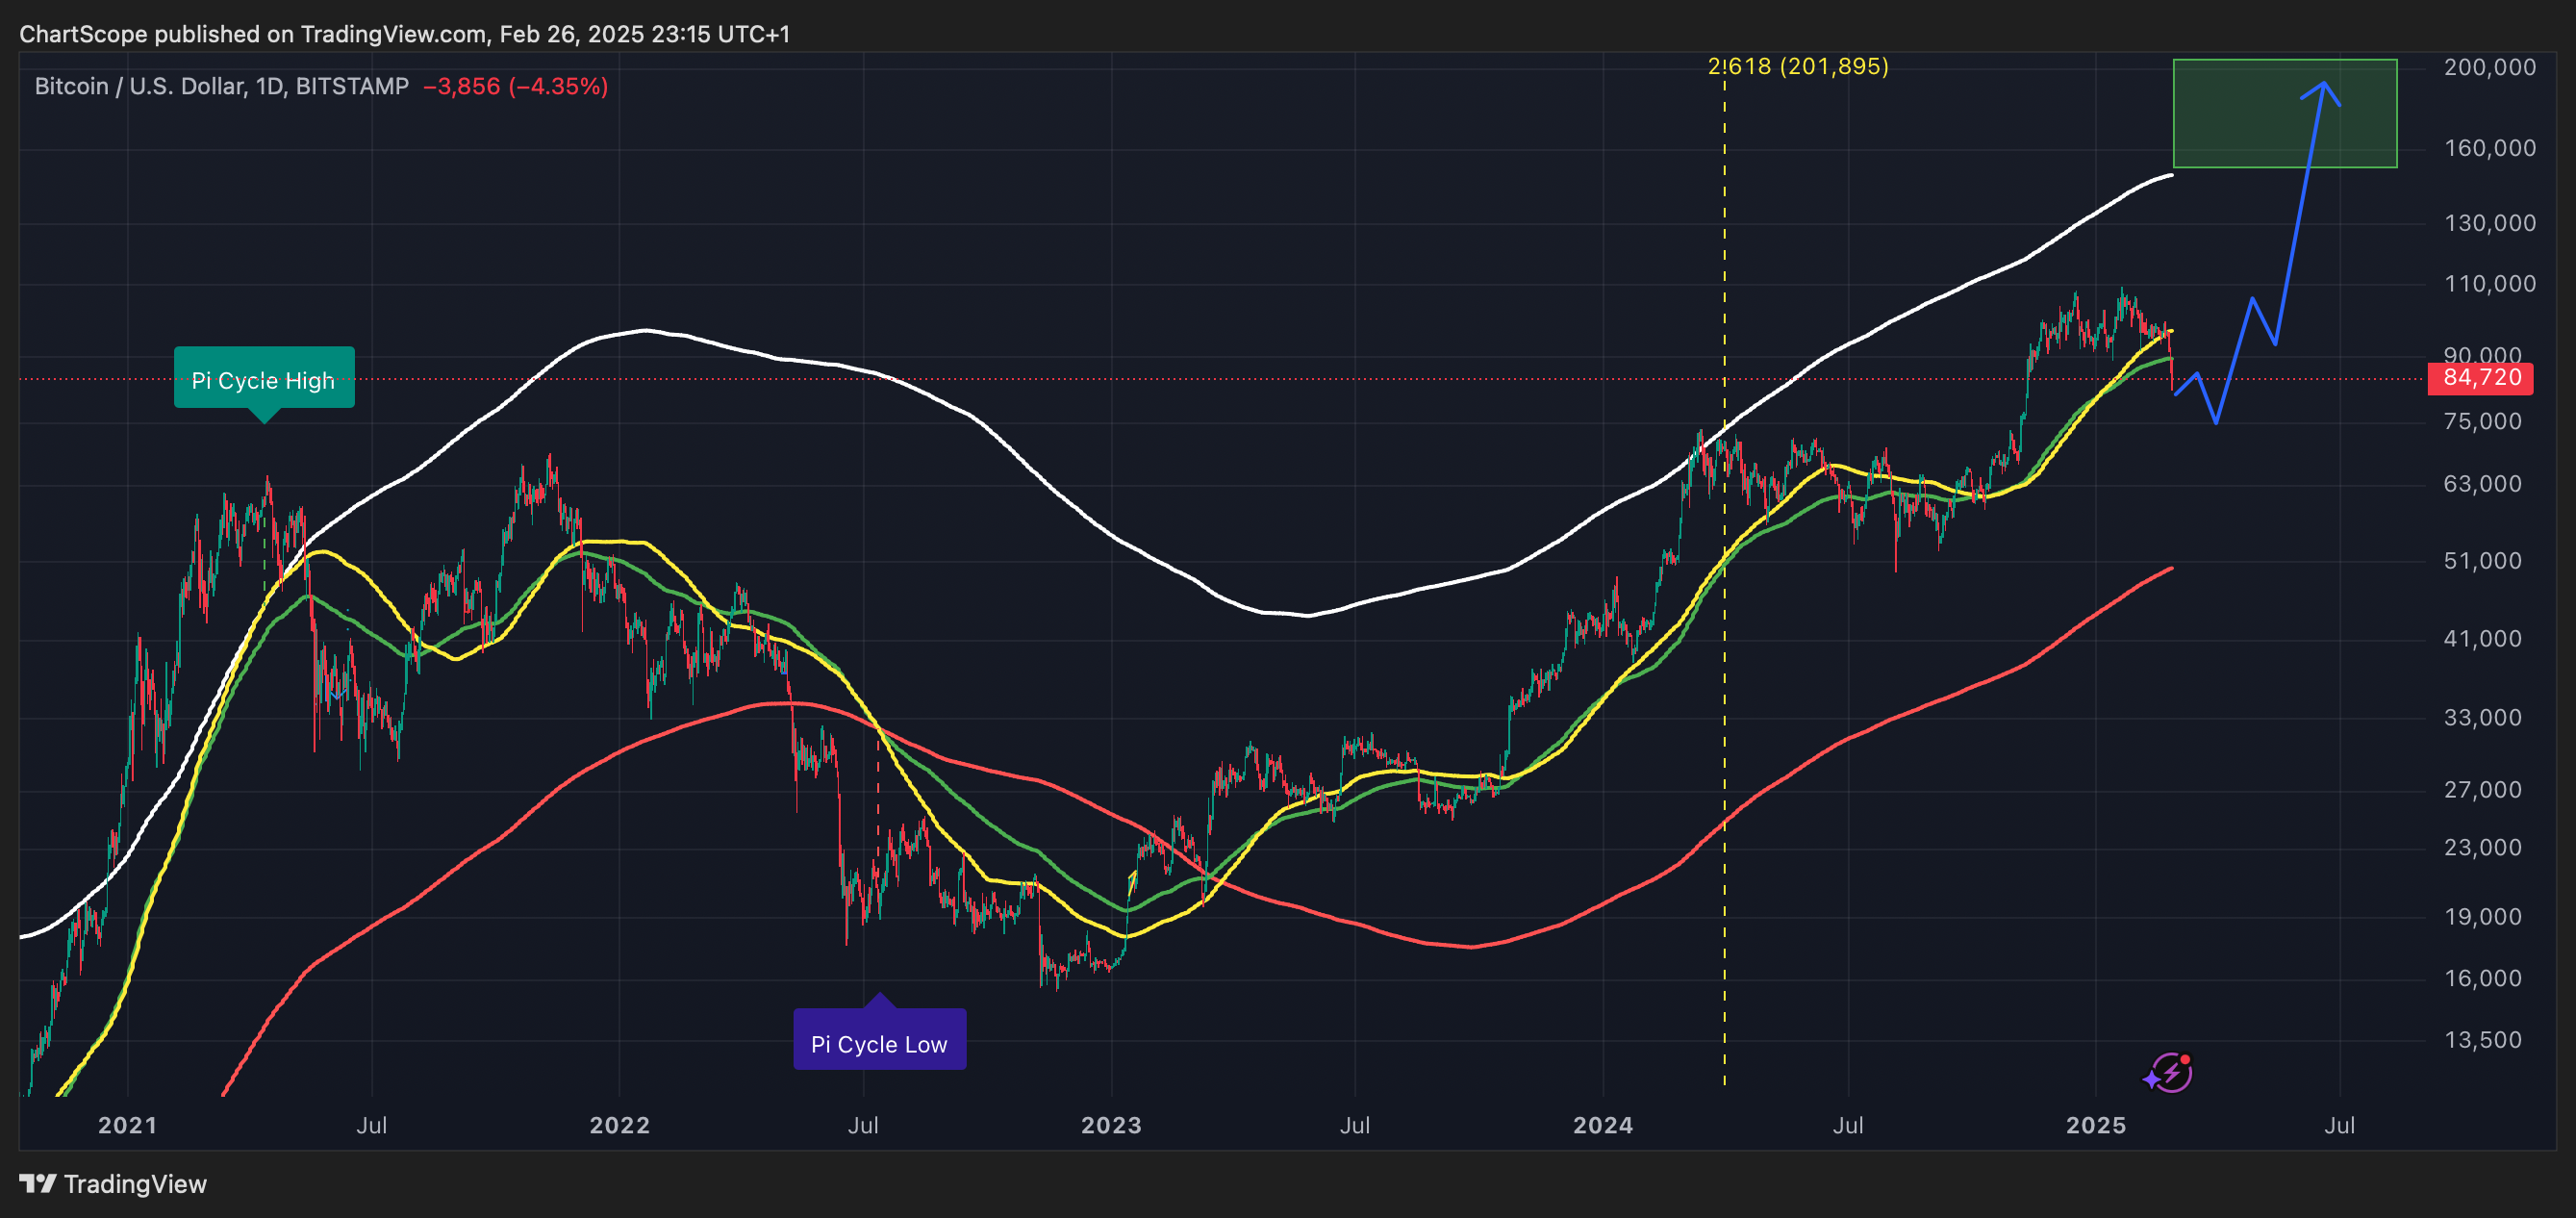Click the TradingView wordmark text at bottom
The height and width of the screenshot is (1218, 2576).
click(x=135, y=1184)
